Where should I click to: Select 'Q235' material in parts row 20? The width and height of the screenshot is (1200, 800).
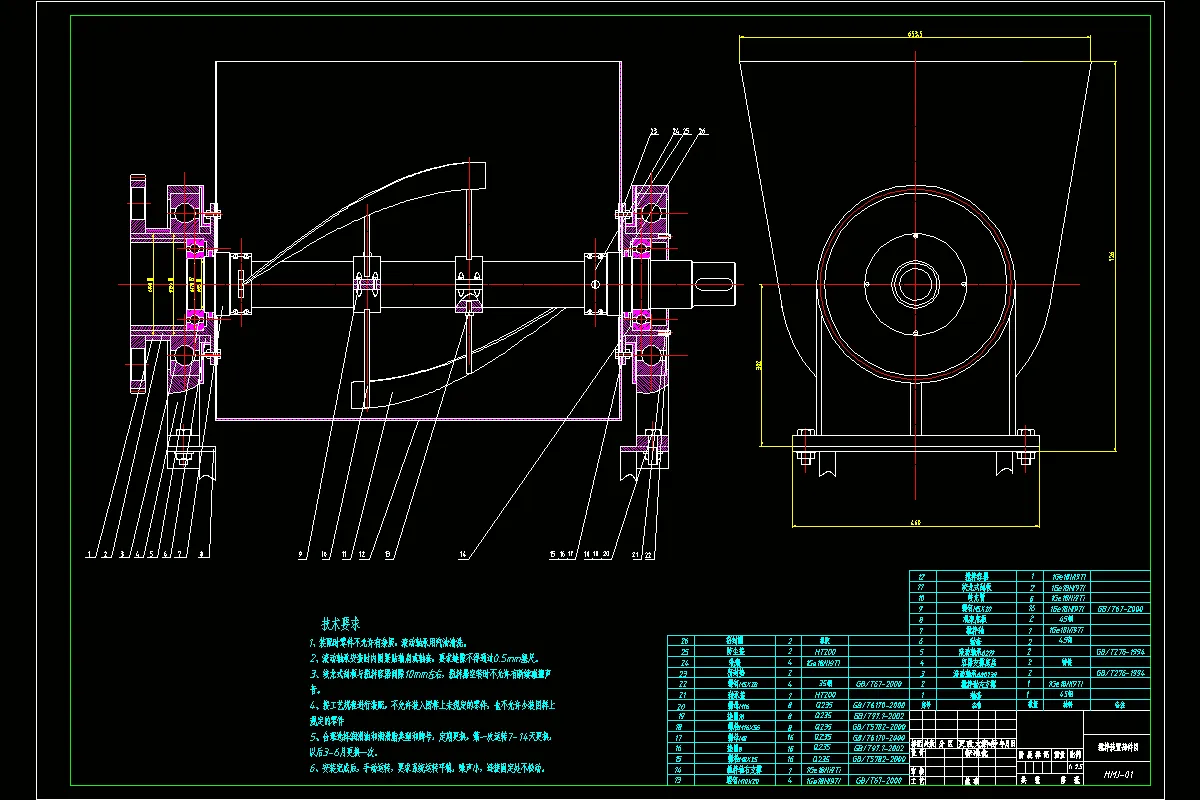[822, 706]
